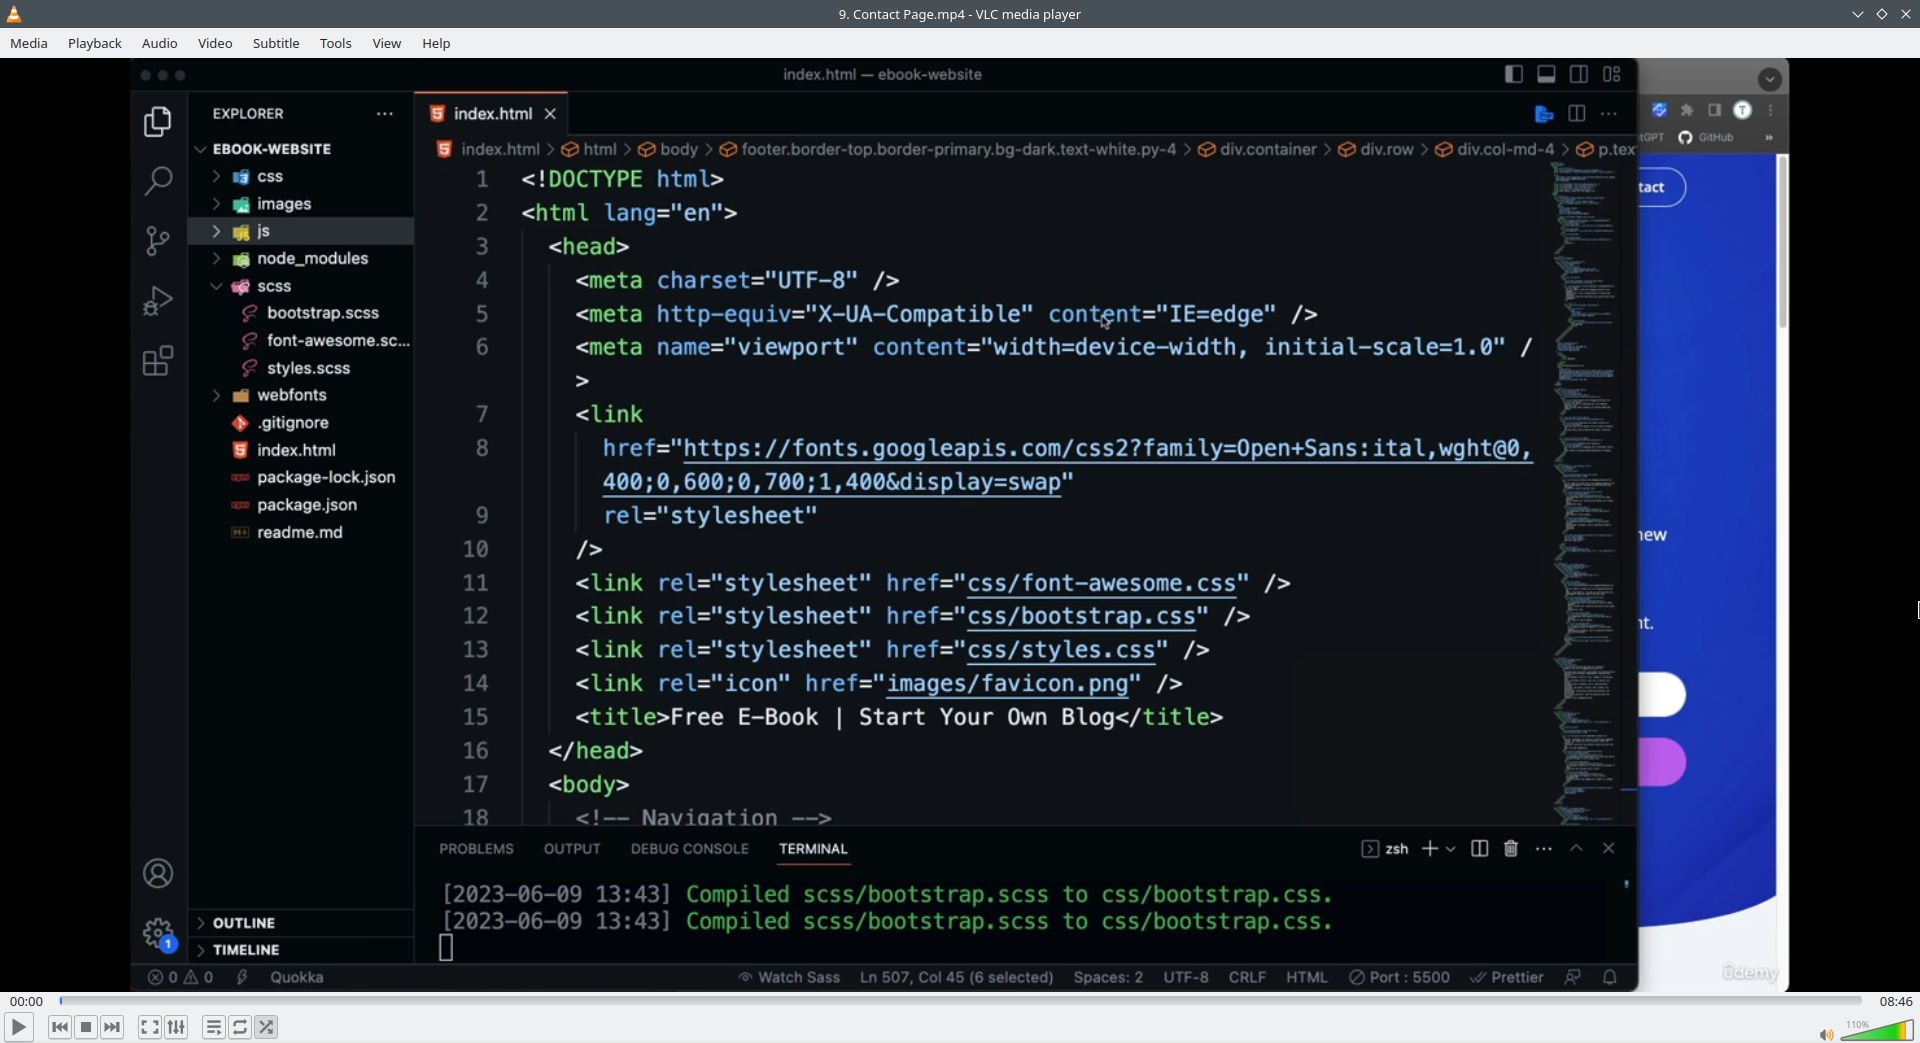Open the Accounts icon in the activity bar
The width and height of the screenshot is (1920, 1043).
158,874
